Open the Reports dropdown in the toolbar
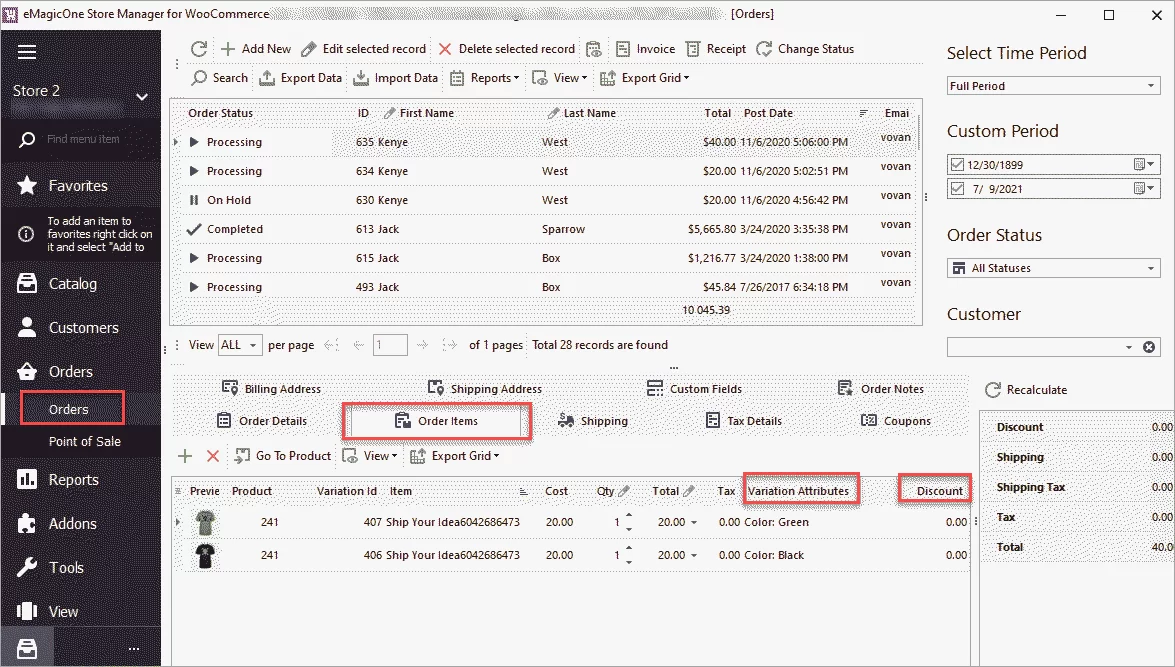Viewport: 1175px width, 667px height. (484, 77)
